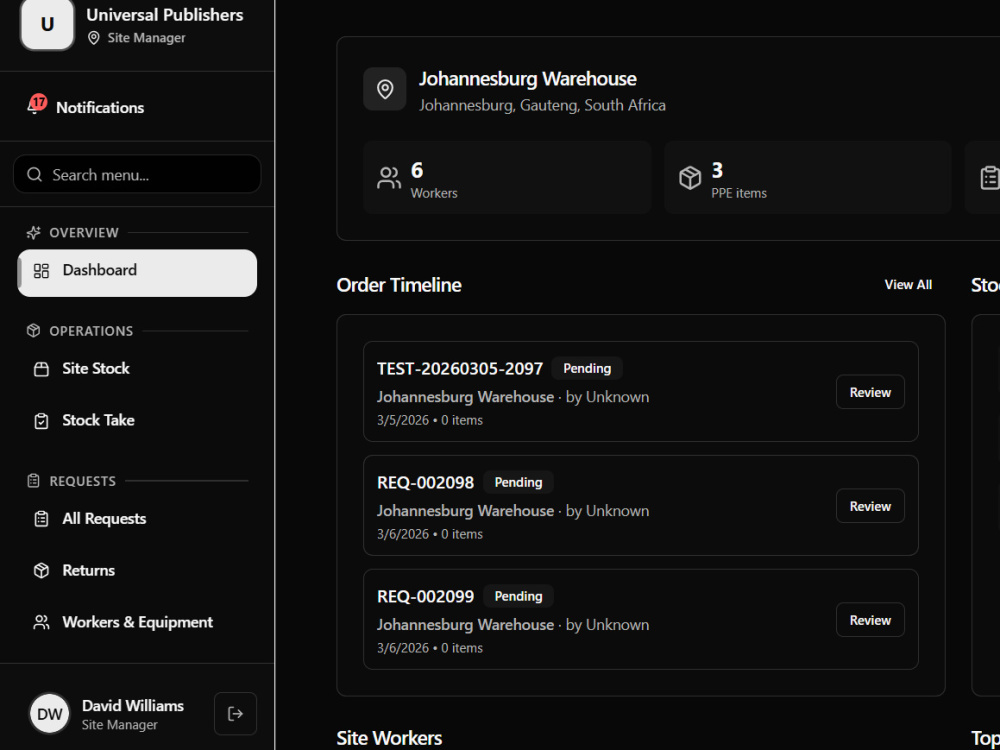Click the Notifications label
1000x750 pixels.
tap(100, 108)
